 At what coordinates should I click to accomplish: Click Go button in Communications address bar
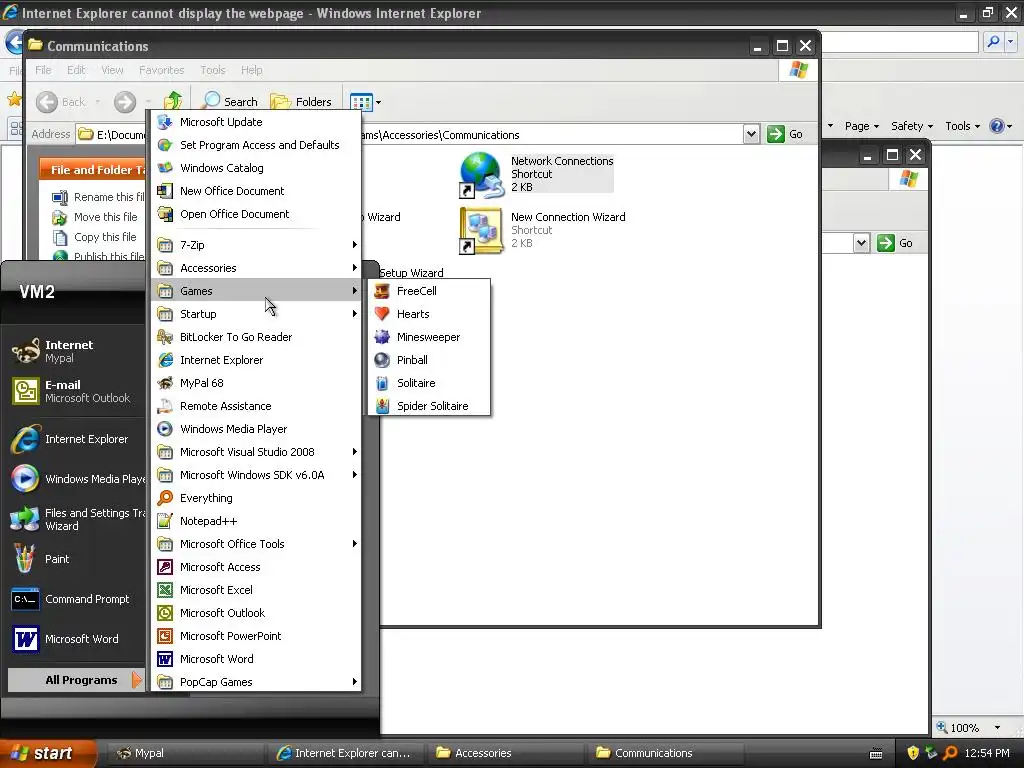click(x=786, y=135)
